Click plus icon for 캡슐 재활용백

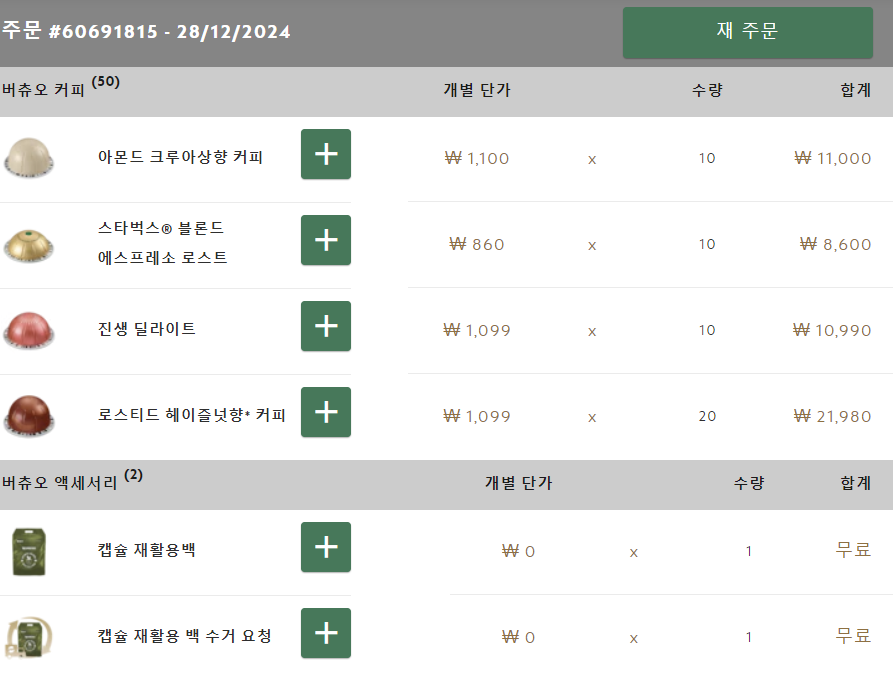[326, 547]
